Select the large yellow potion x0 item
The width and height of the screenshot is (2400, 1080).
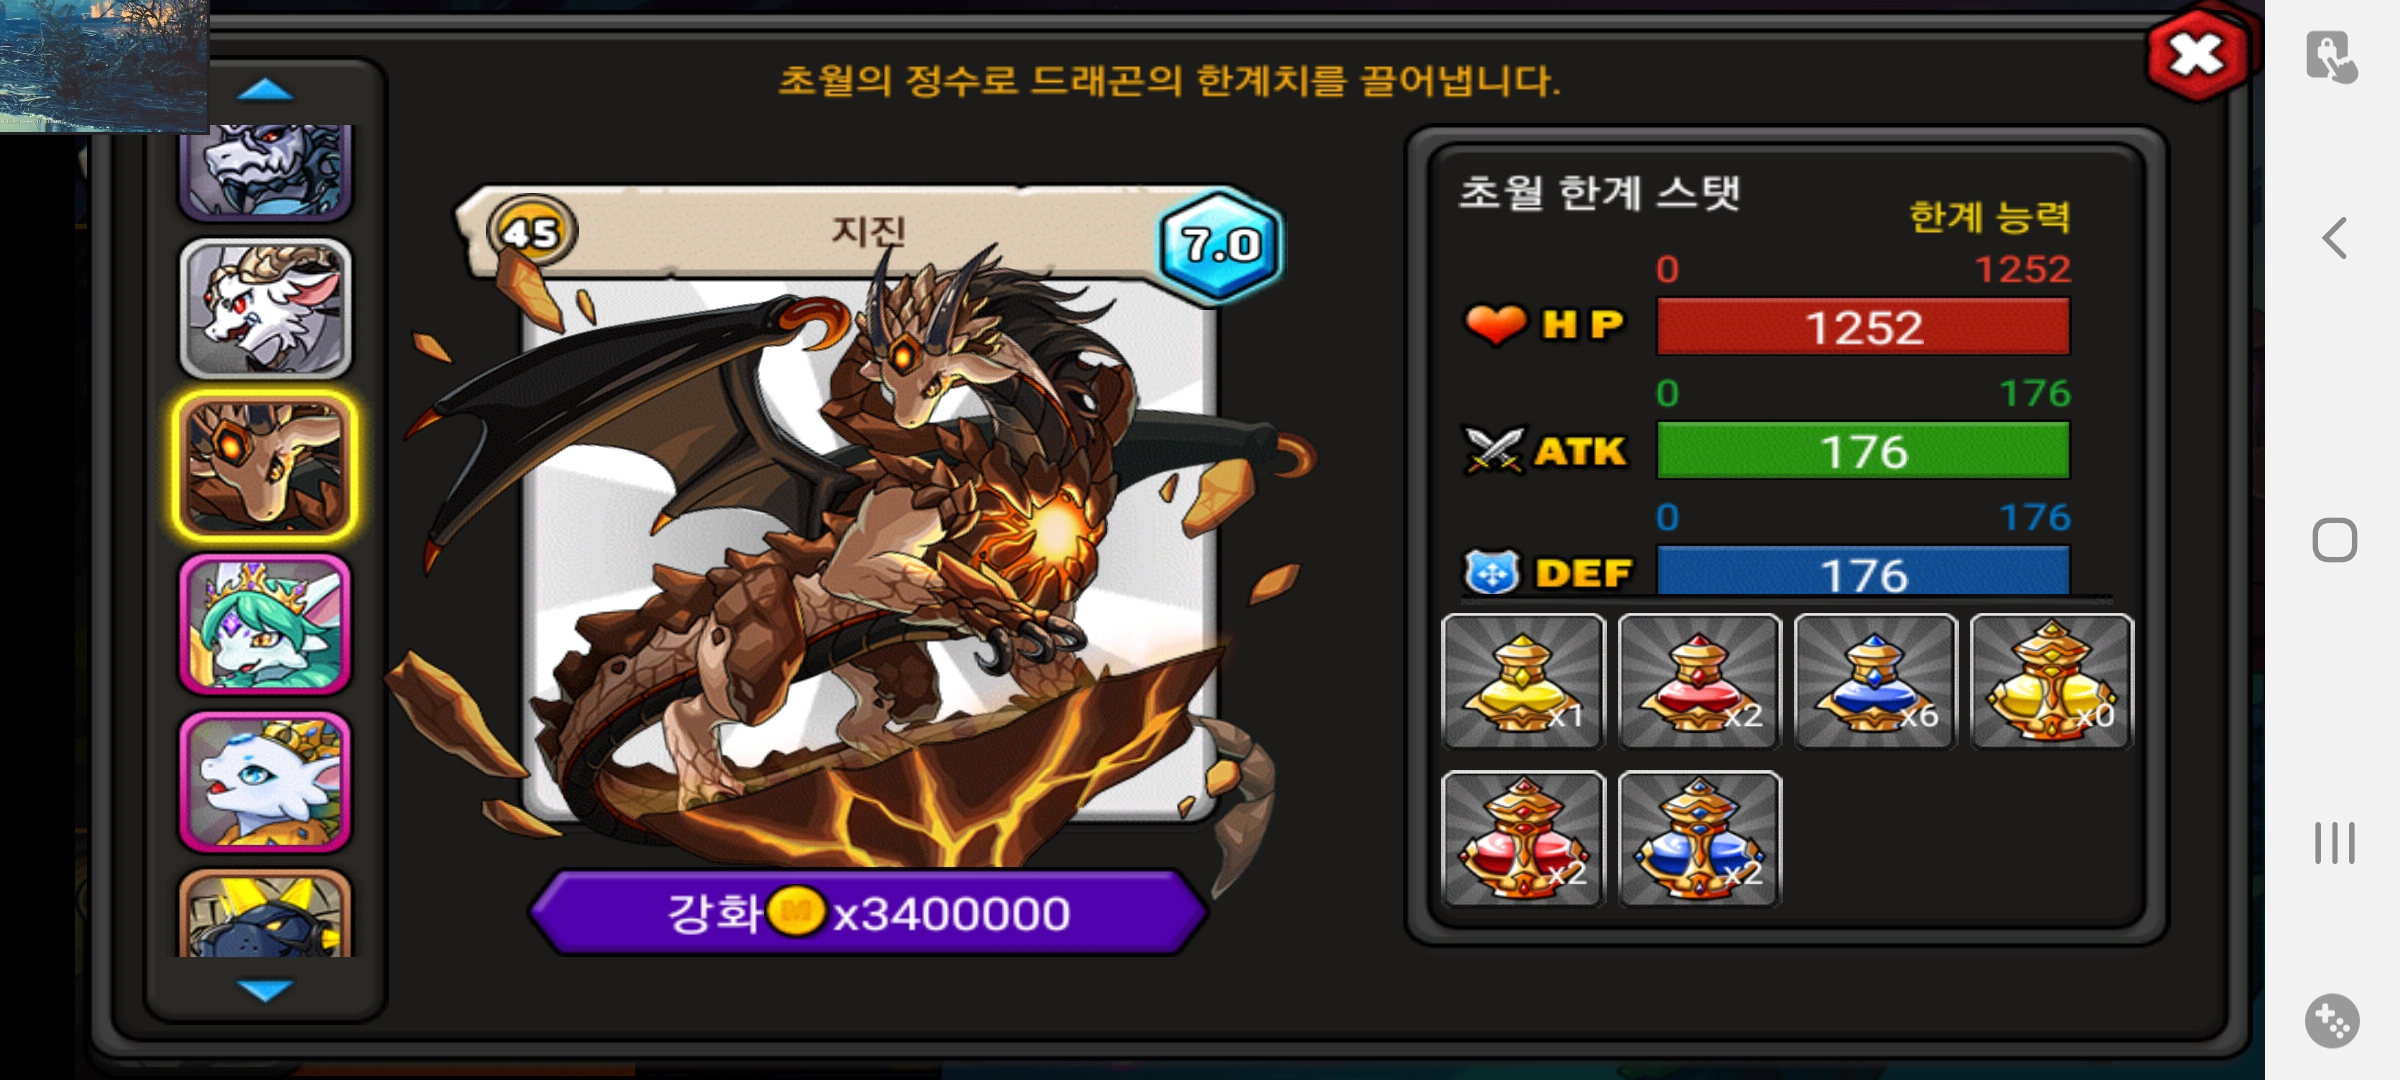point(2051,681)
